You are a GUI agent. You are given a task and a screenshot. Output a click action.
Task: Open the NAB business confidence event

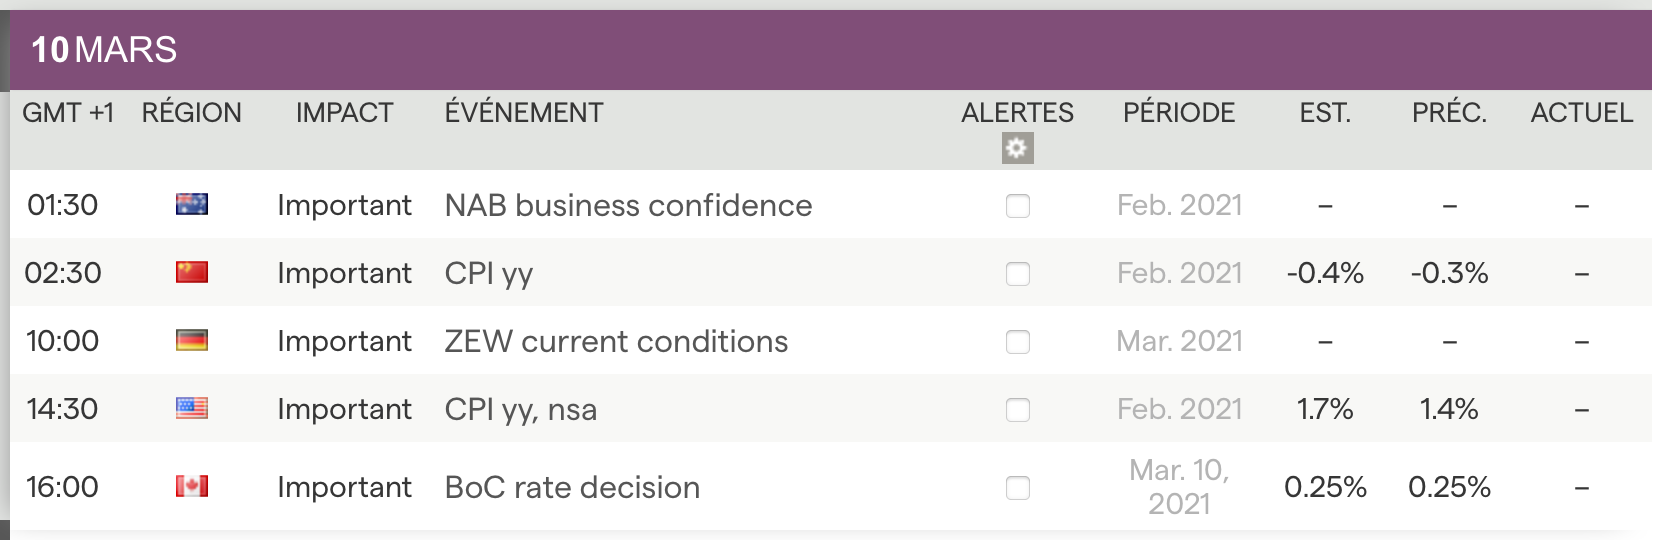click(628, 205)
